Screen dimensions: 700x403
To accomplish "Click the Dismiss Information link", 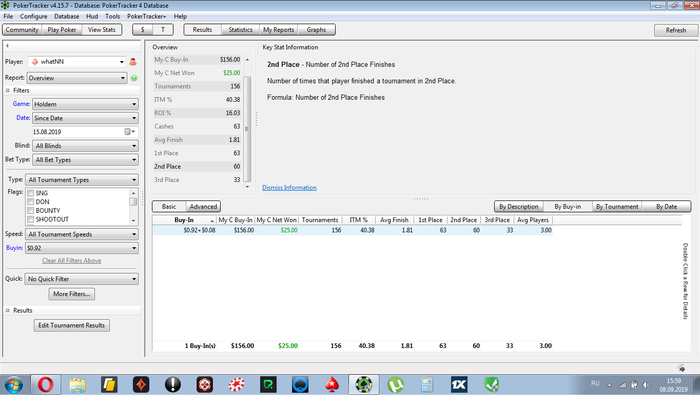I will [289, 187].
